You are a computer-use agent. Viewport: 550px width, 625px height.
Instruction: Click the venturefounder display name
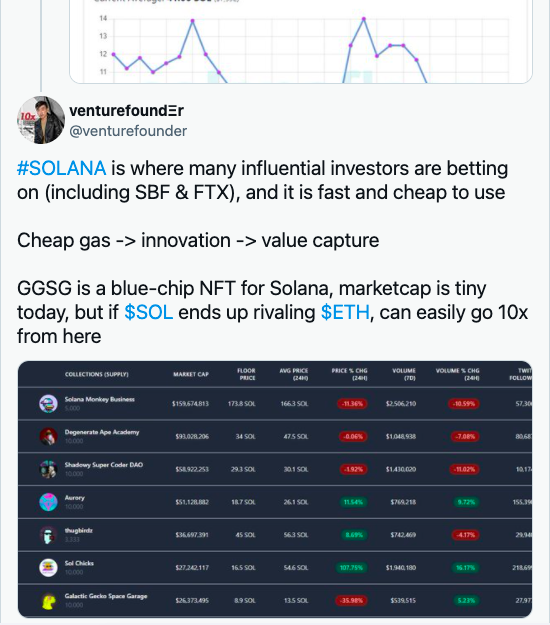pyautogui.click(x=126, y=111)
